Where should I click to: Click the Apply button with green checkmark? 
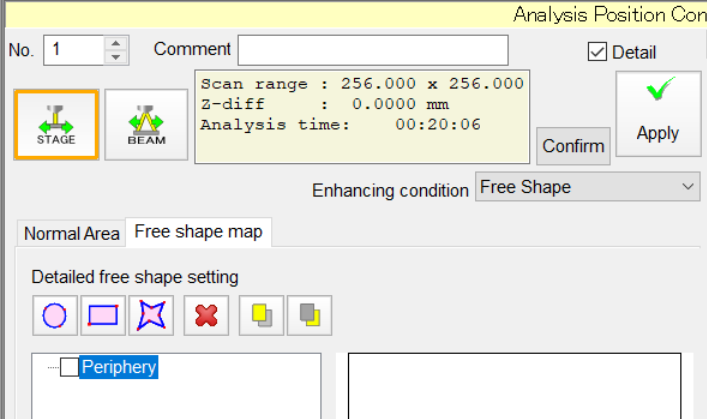tap(657, 113)
